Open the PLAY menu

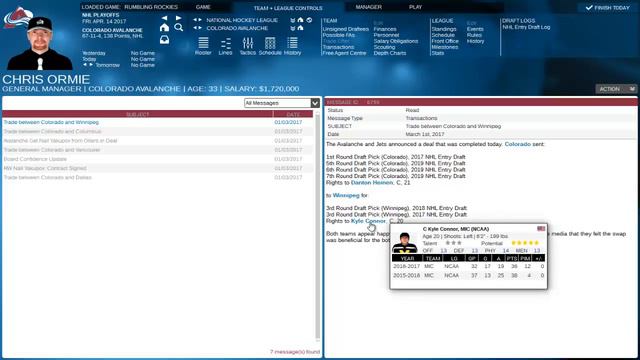pos(416,7)
